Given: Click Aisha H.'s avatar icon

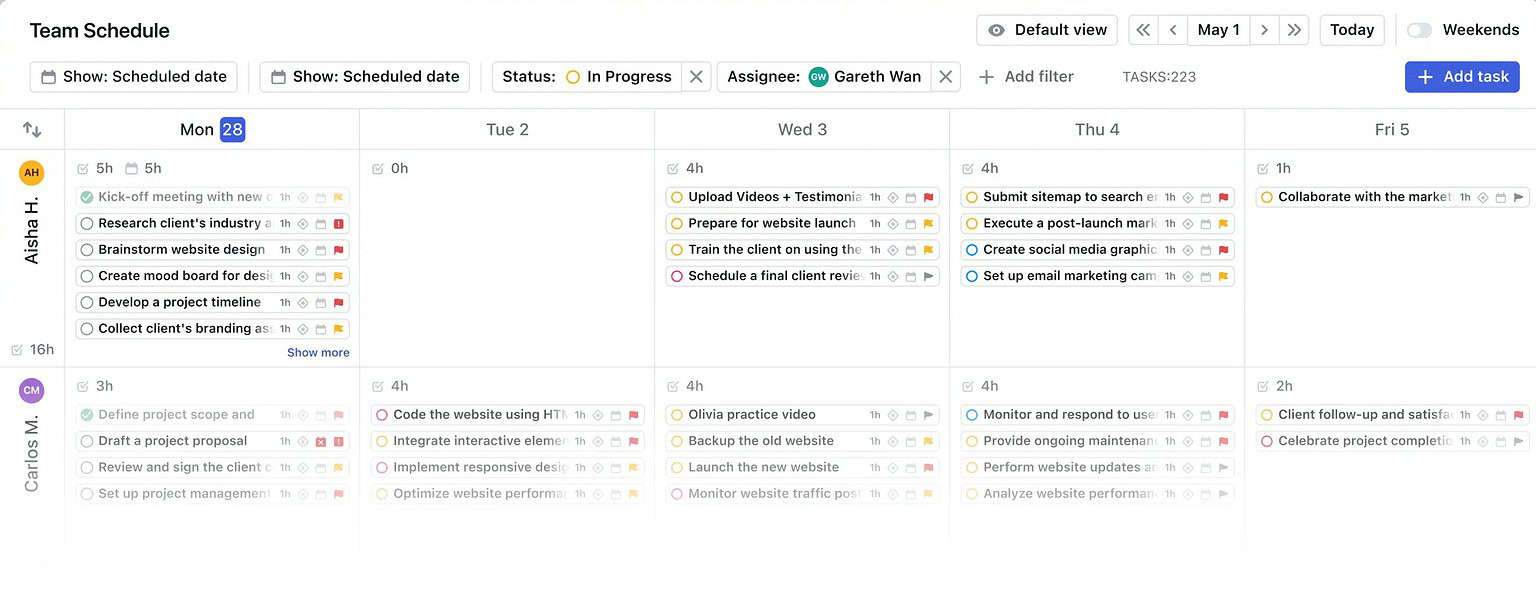Looking at the screenshot, I should pyautogui.click(x=31, y=172).
